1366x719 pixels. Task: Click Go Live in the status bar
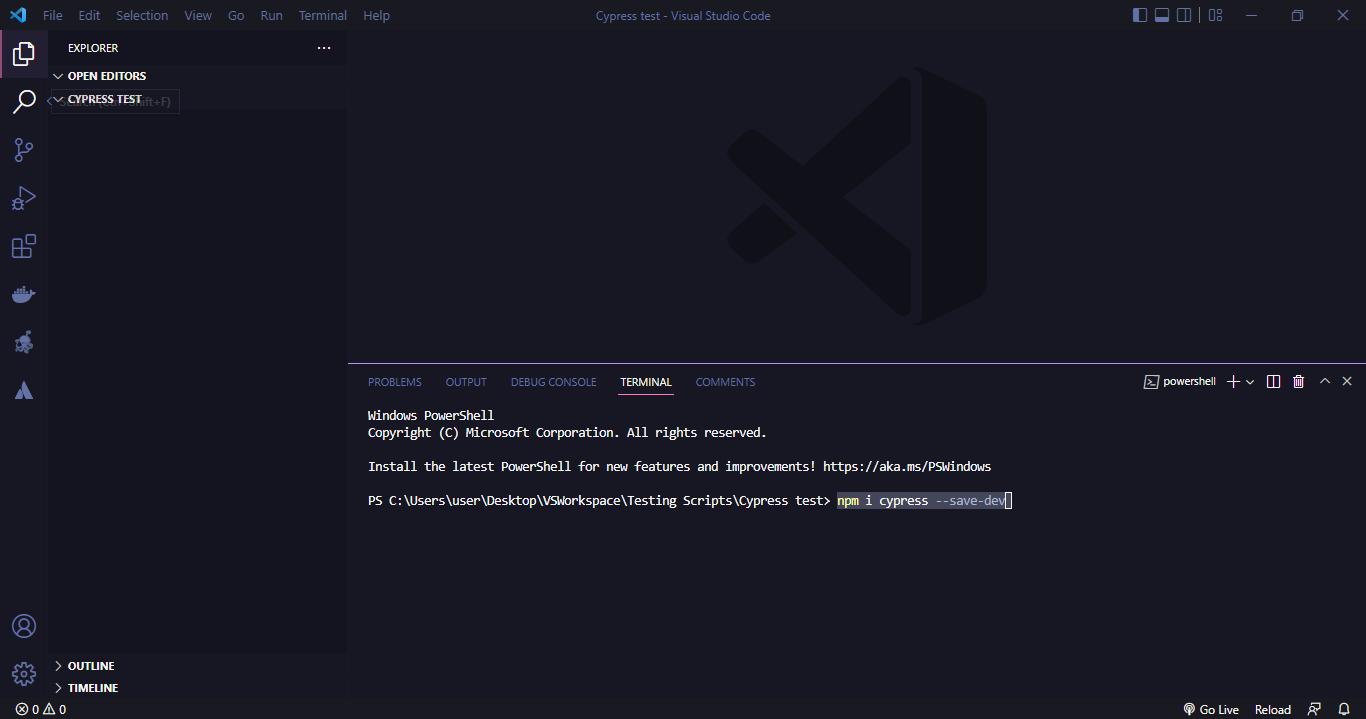click(1211, 709)
